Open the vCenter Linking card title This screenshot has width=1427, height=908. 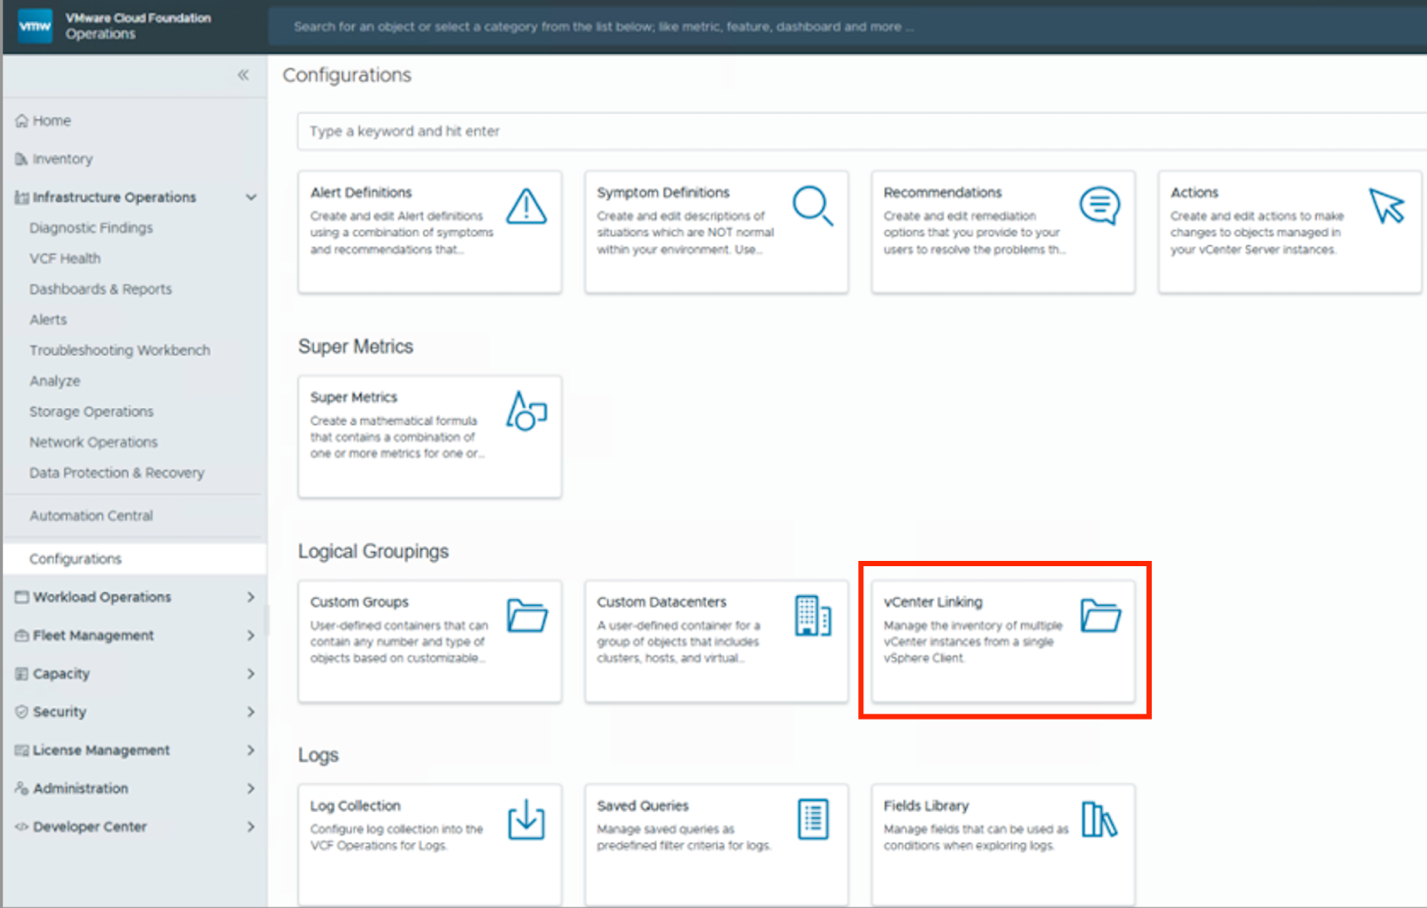933,602
